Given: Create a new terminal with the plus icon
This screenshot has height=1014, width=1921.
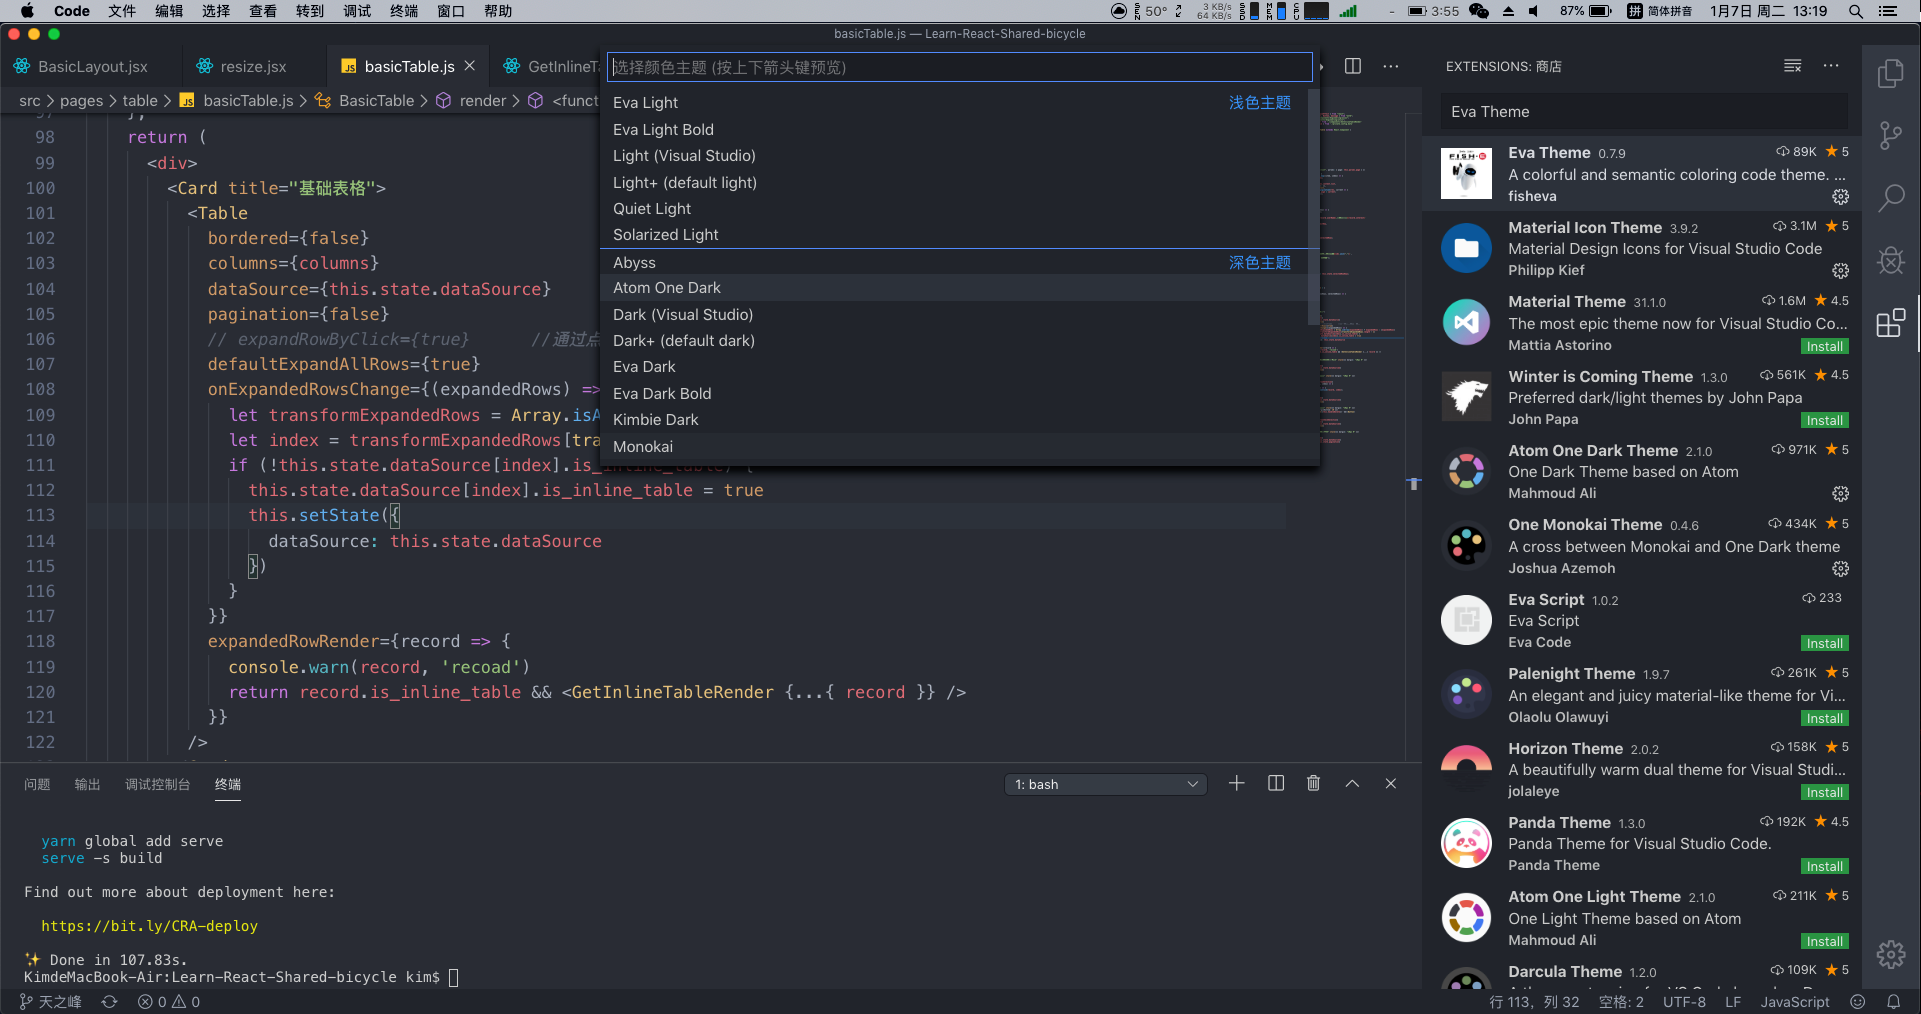Looking at the screenshot, I should click(1237, 784).
